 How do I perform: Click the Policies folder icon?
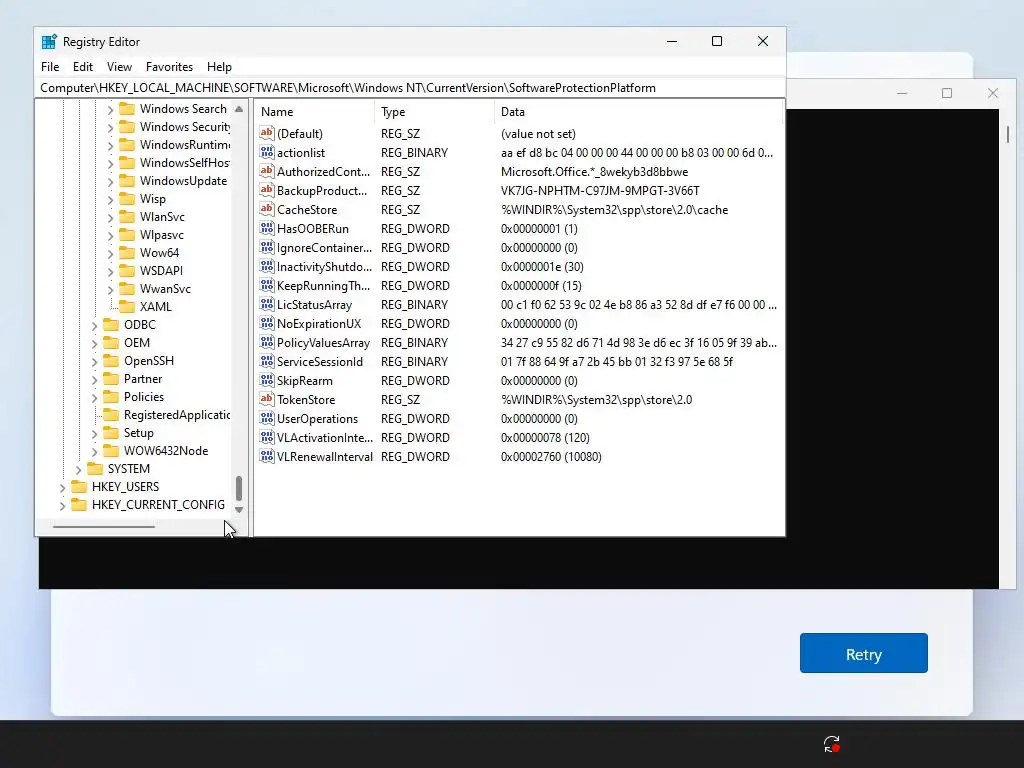tap(111, 396)
